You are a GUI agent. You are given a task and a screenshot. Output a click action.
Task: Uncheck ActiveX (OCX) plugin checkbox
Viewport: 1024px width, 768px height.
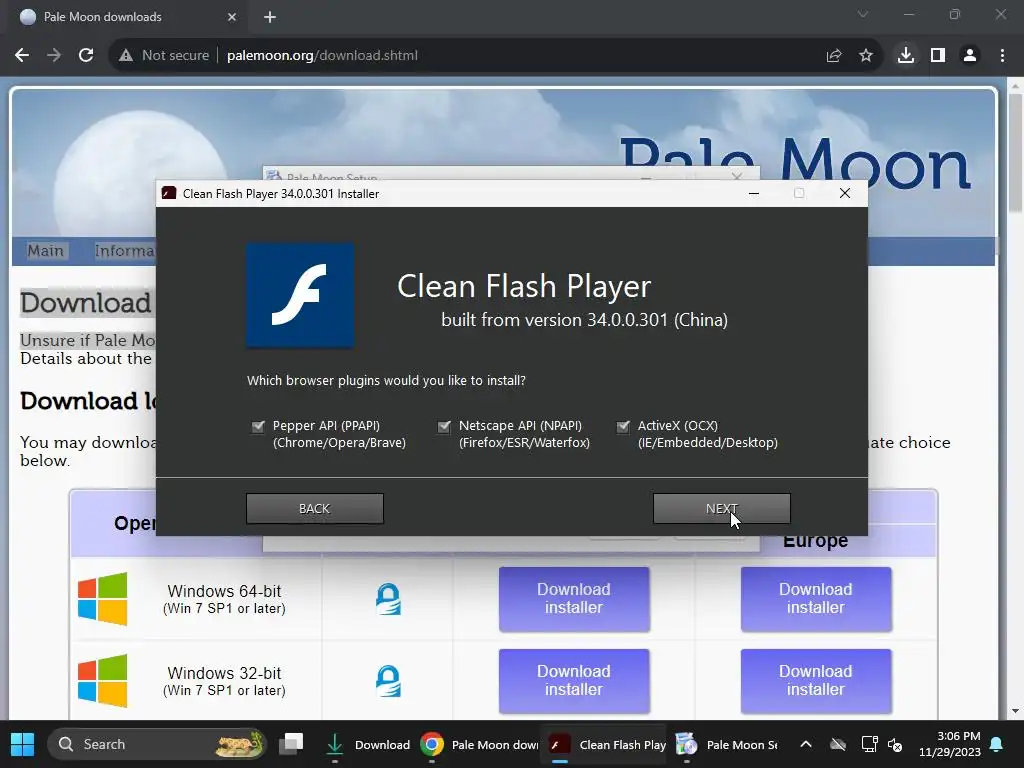point(623,426)
